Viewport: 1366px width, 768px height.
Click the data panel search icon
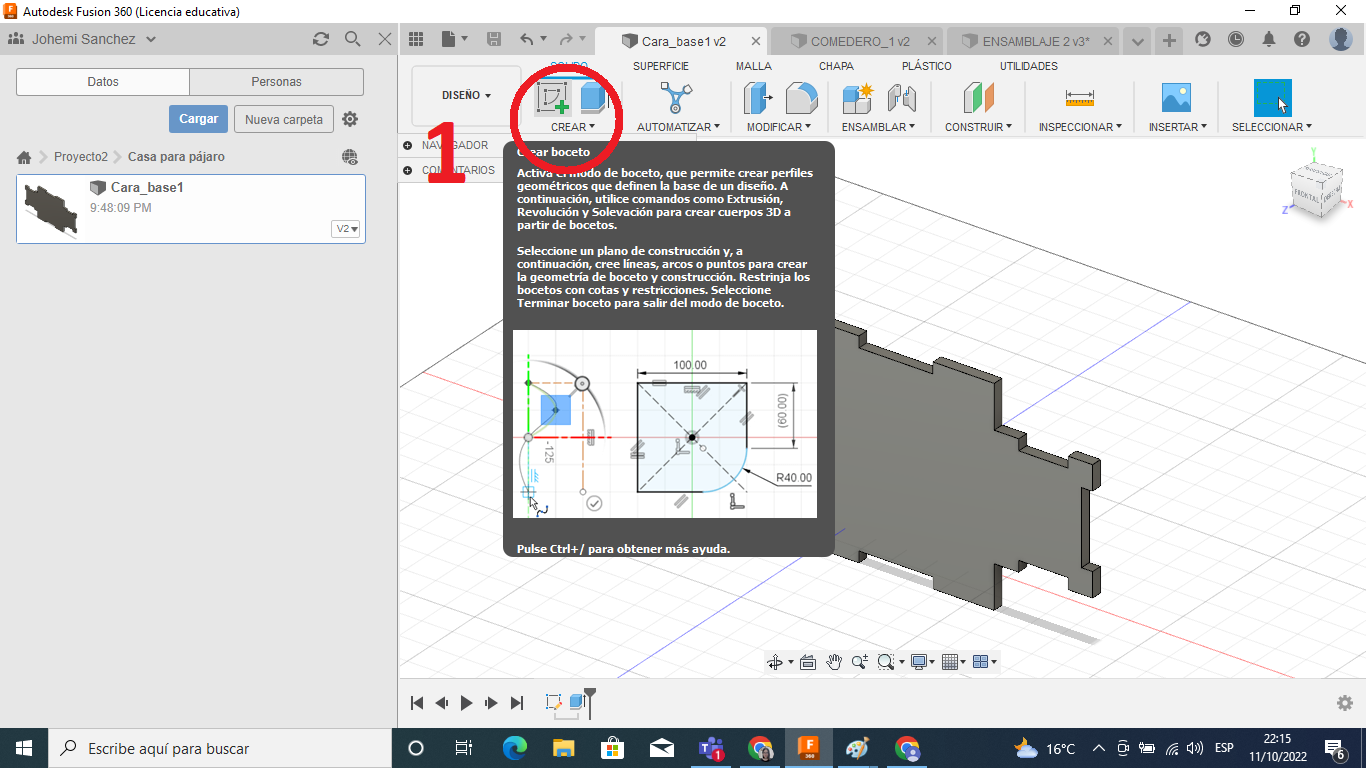(353, 39)
